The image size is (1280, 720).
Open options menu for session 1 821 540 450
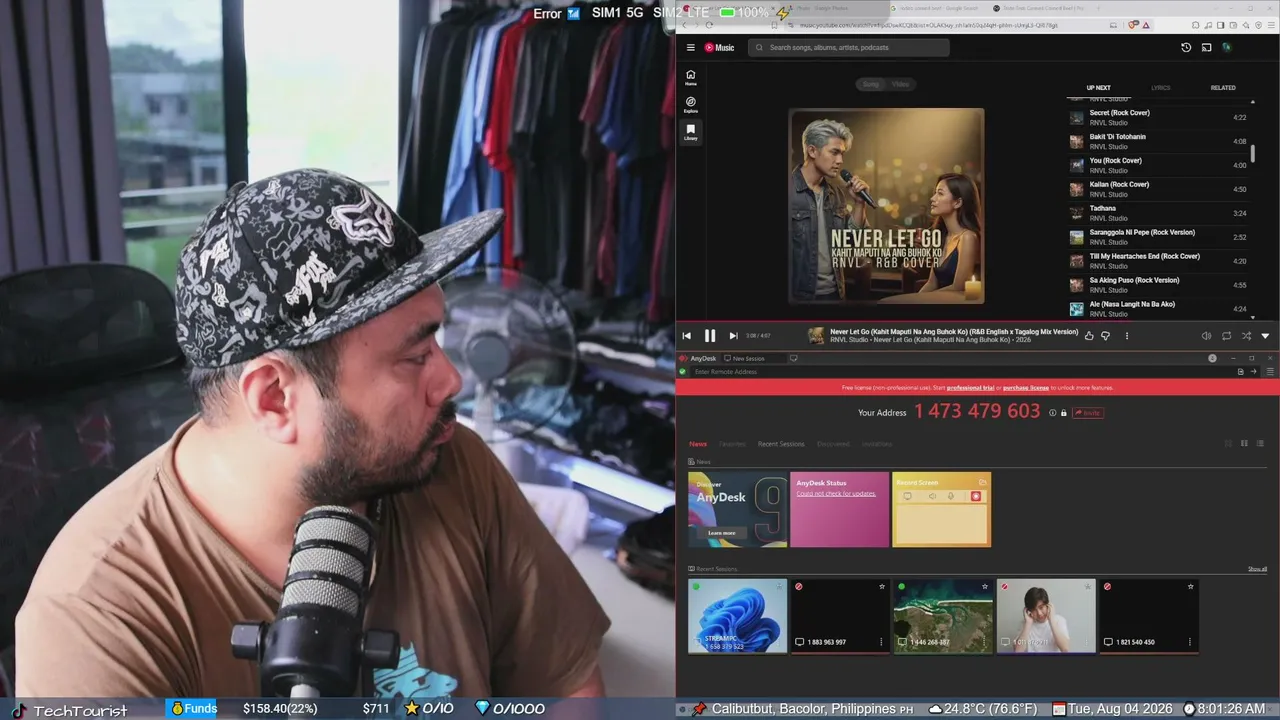(x=1190, y=642)
